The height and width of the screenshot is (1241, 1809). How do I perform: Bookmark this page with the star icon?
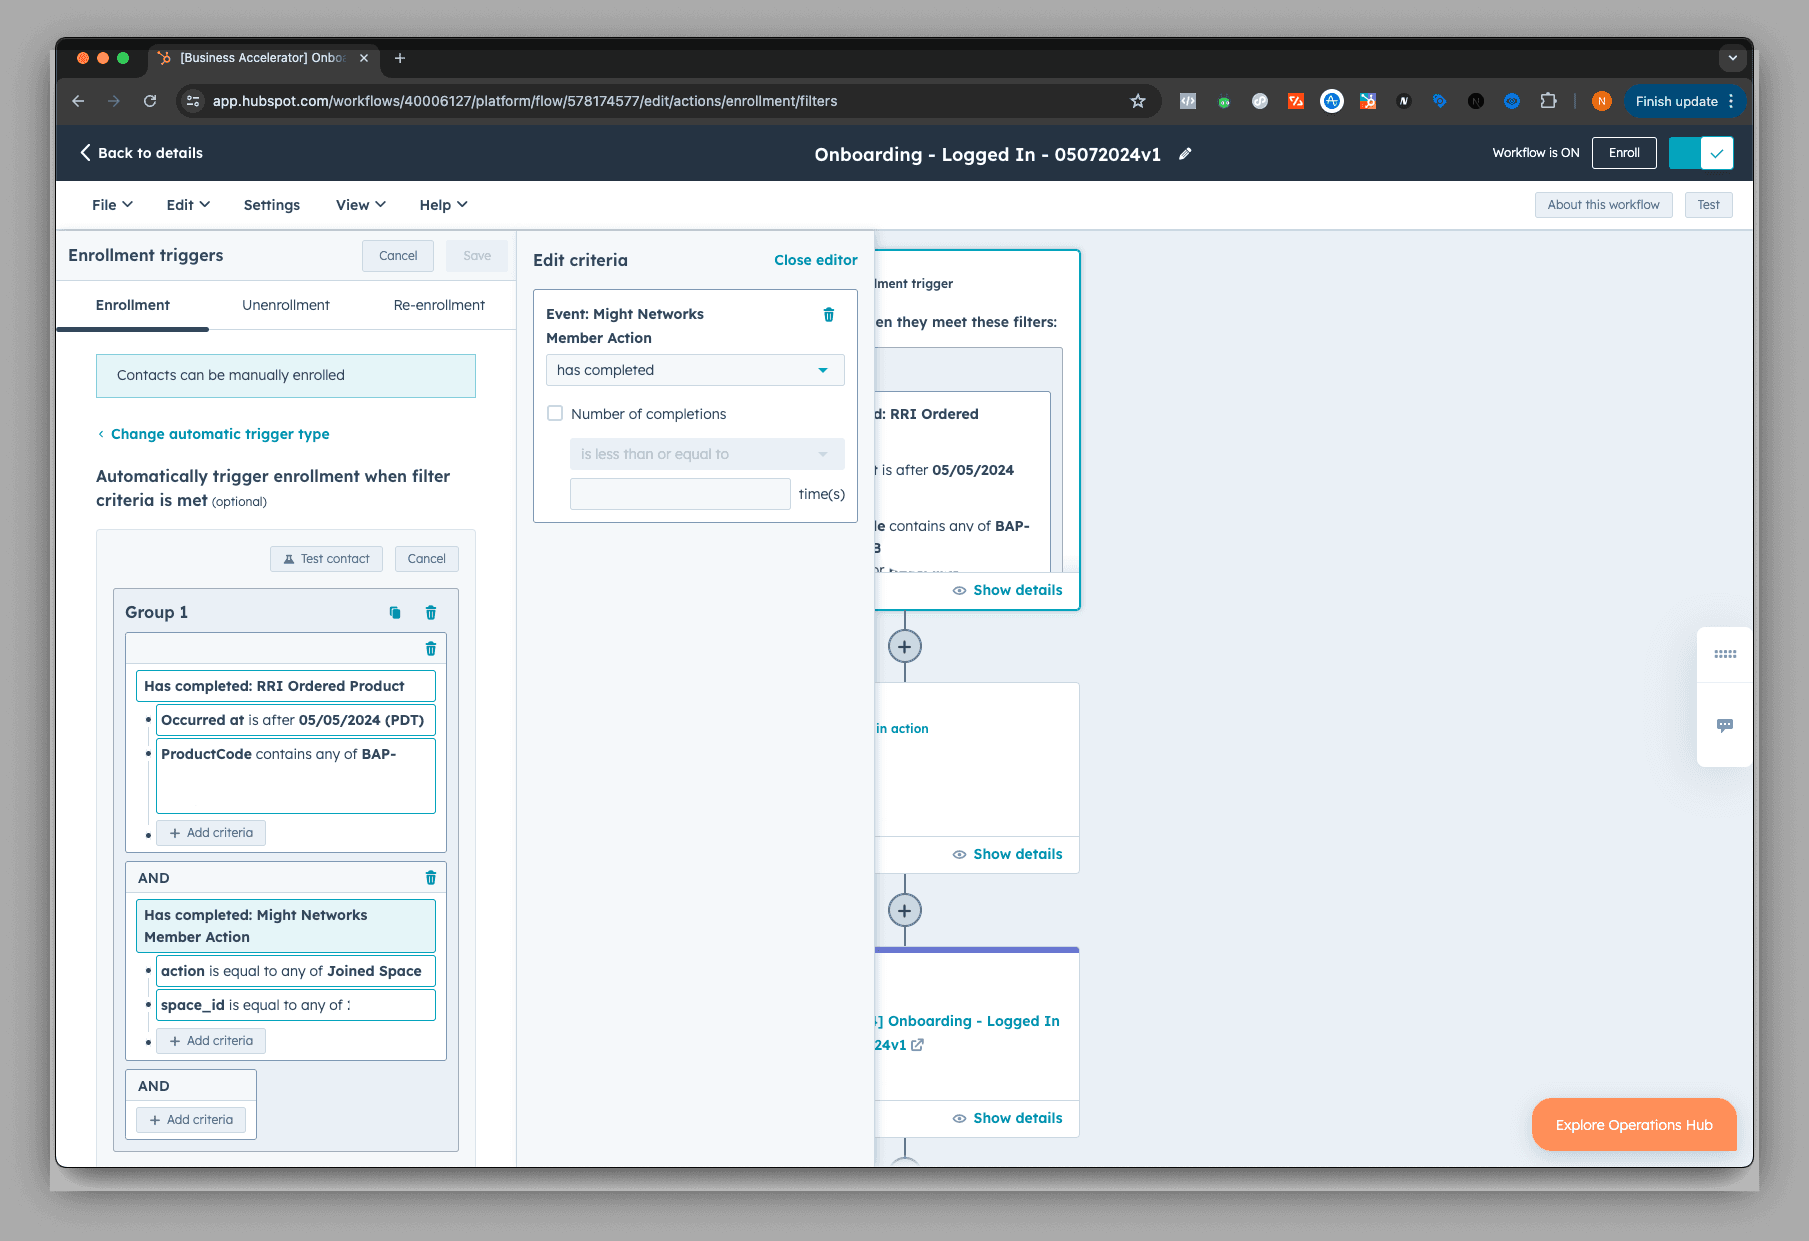coord(1138,101)
